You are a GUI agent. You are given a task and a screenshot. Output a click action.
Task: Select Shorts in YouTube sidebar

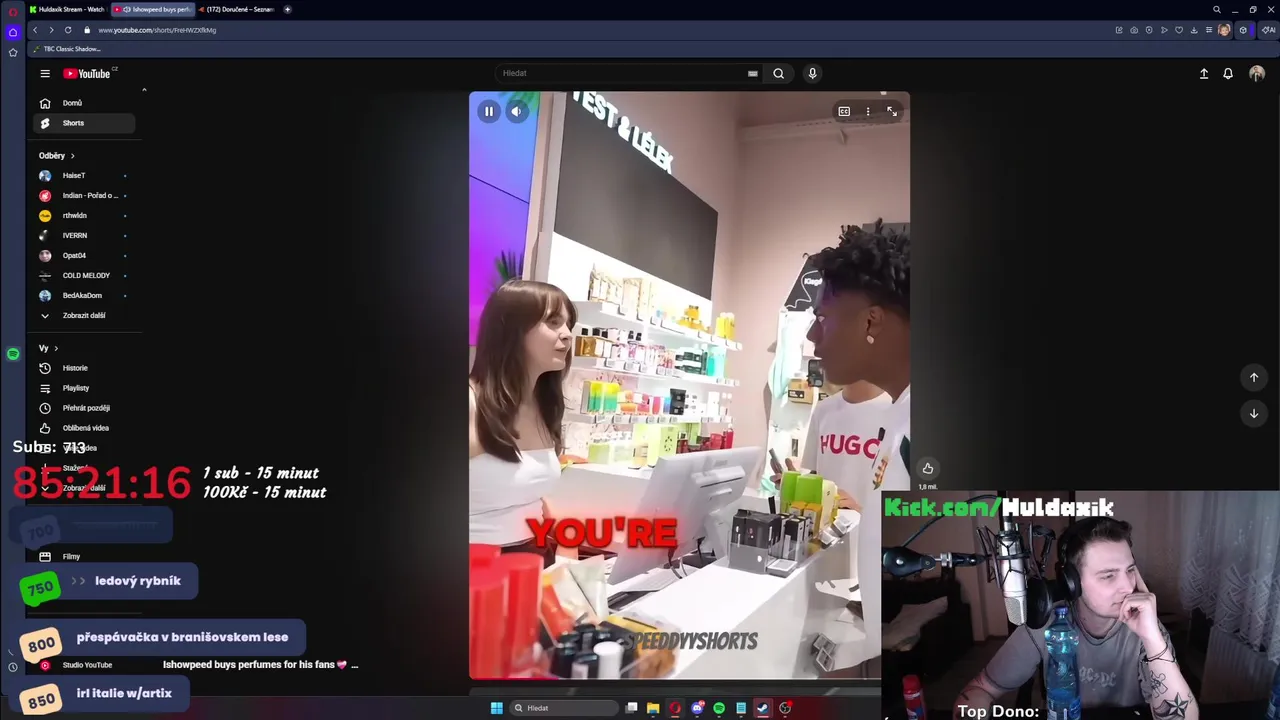pos(84,123)
